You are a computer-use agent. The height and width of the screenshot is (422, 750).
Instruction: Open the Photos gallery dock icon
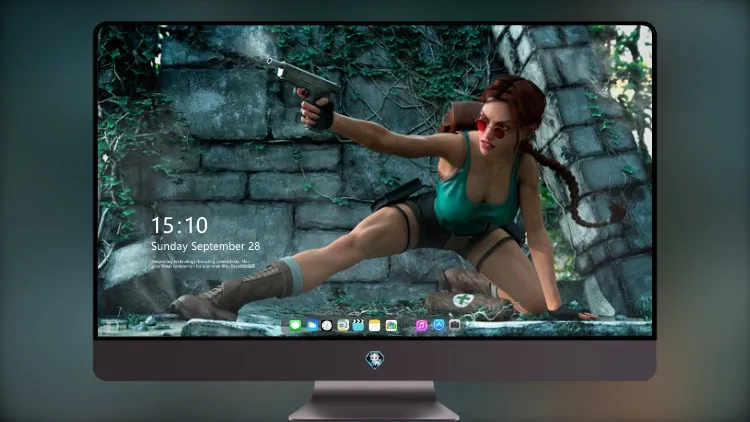tap(391, 326)
